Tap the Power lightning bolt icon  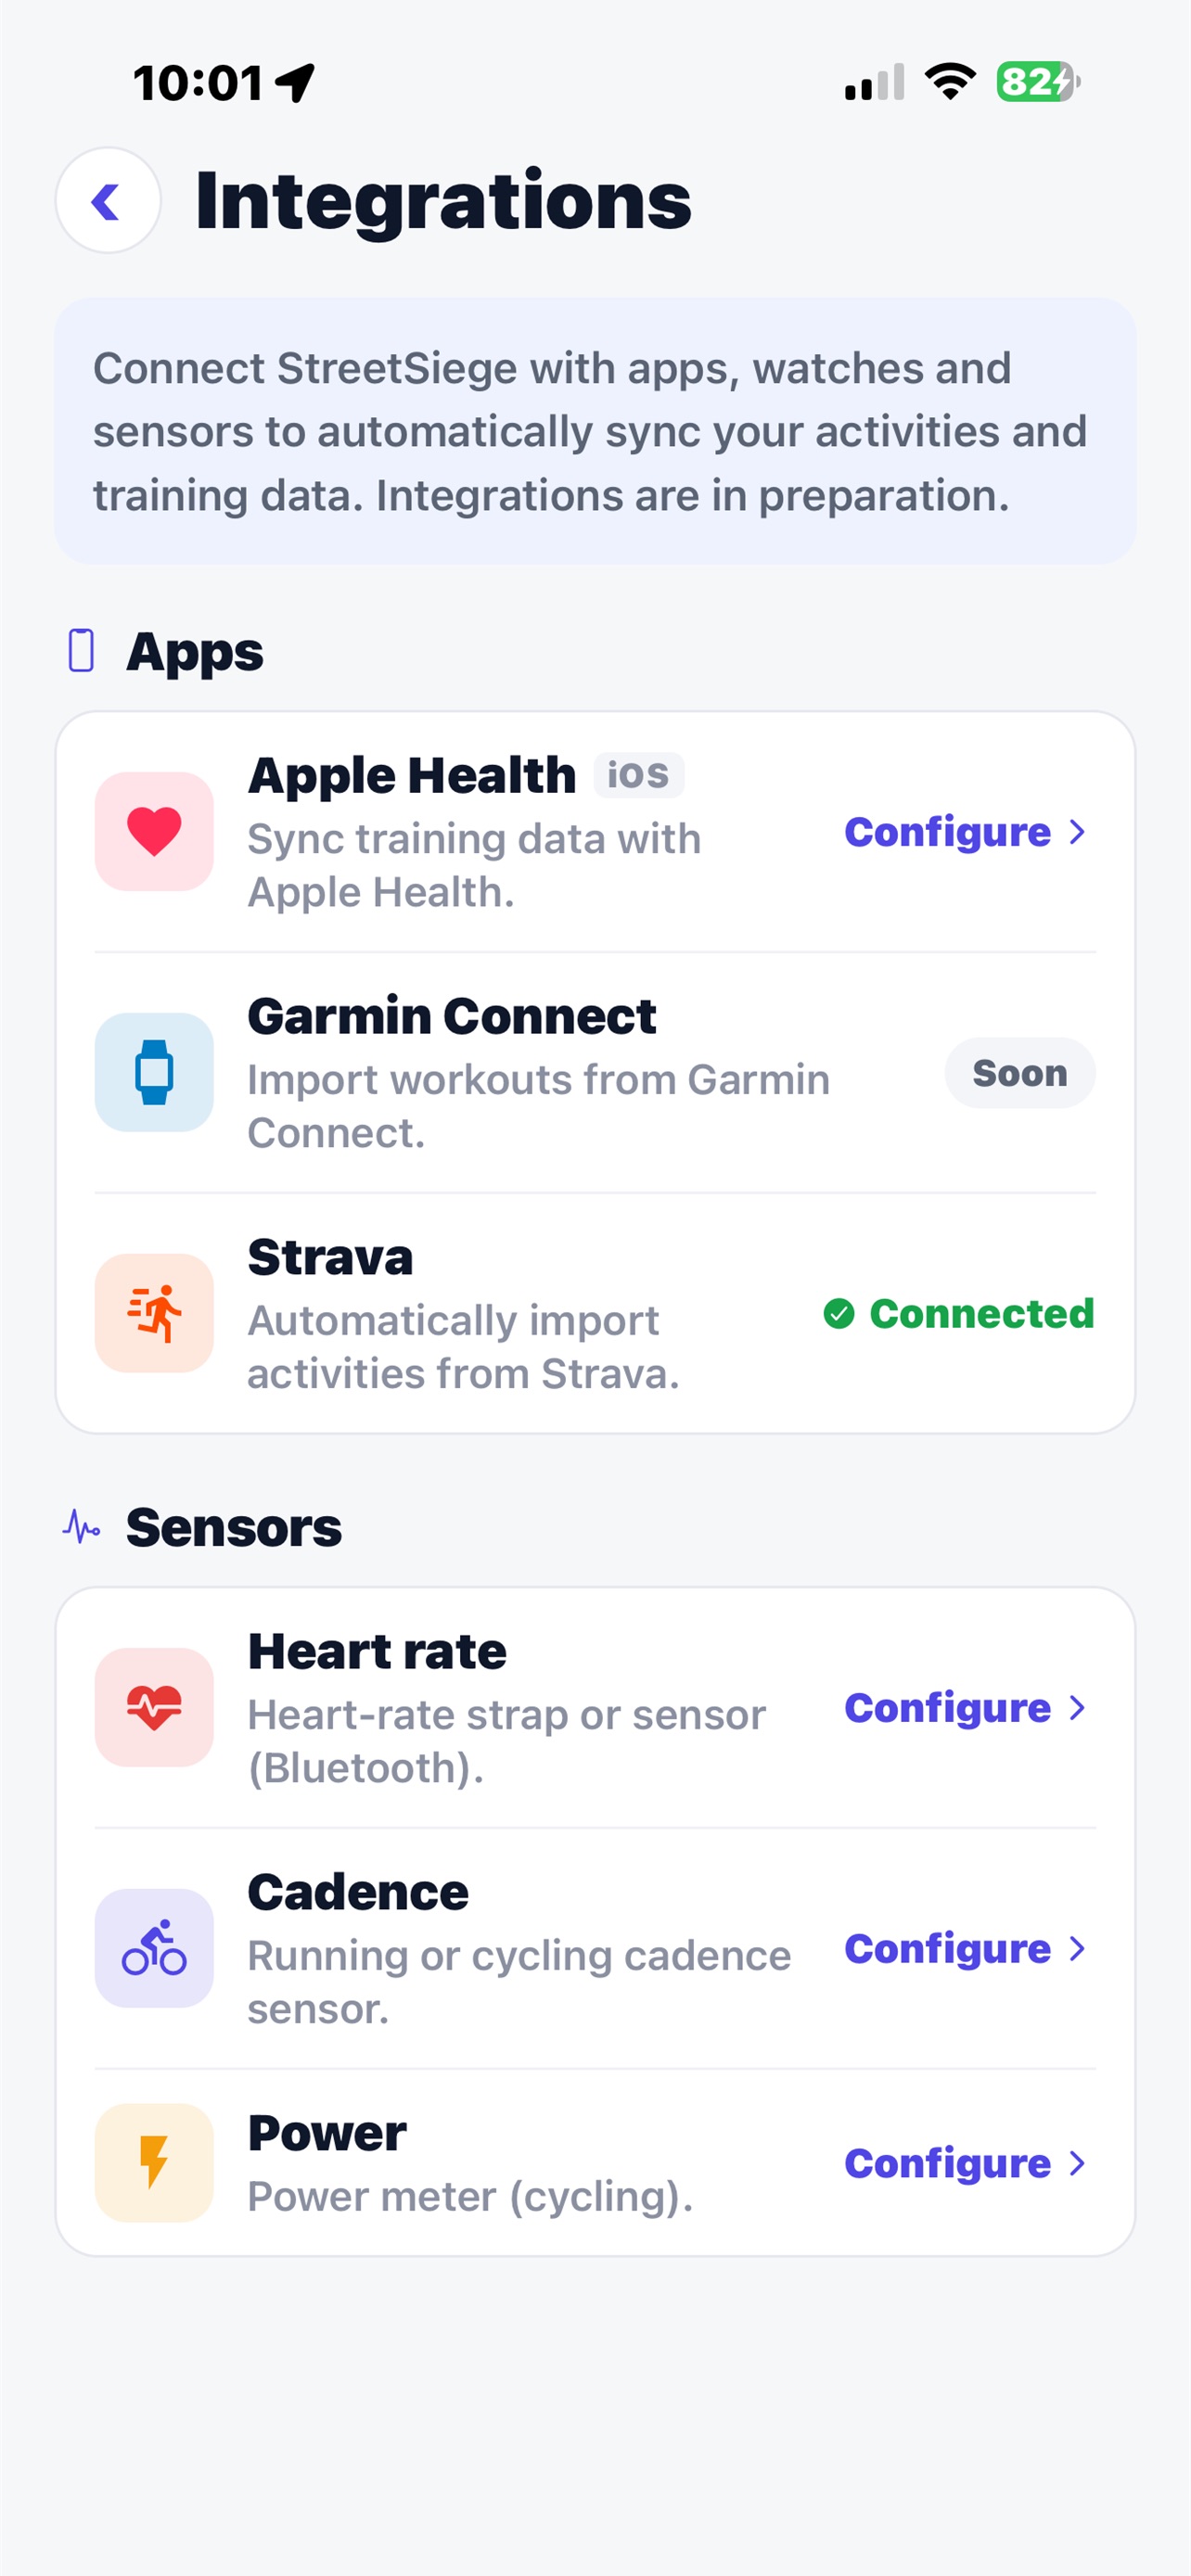[x=154, y=2163]
